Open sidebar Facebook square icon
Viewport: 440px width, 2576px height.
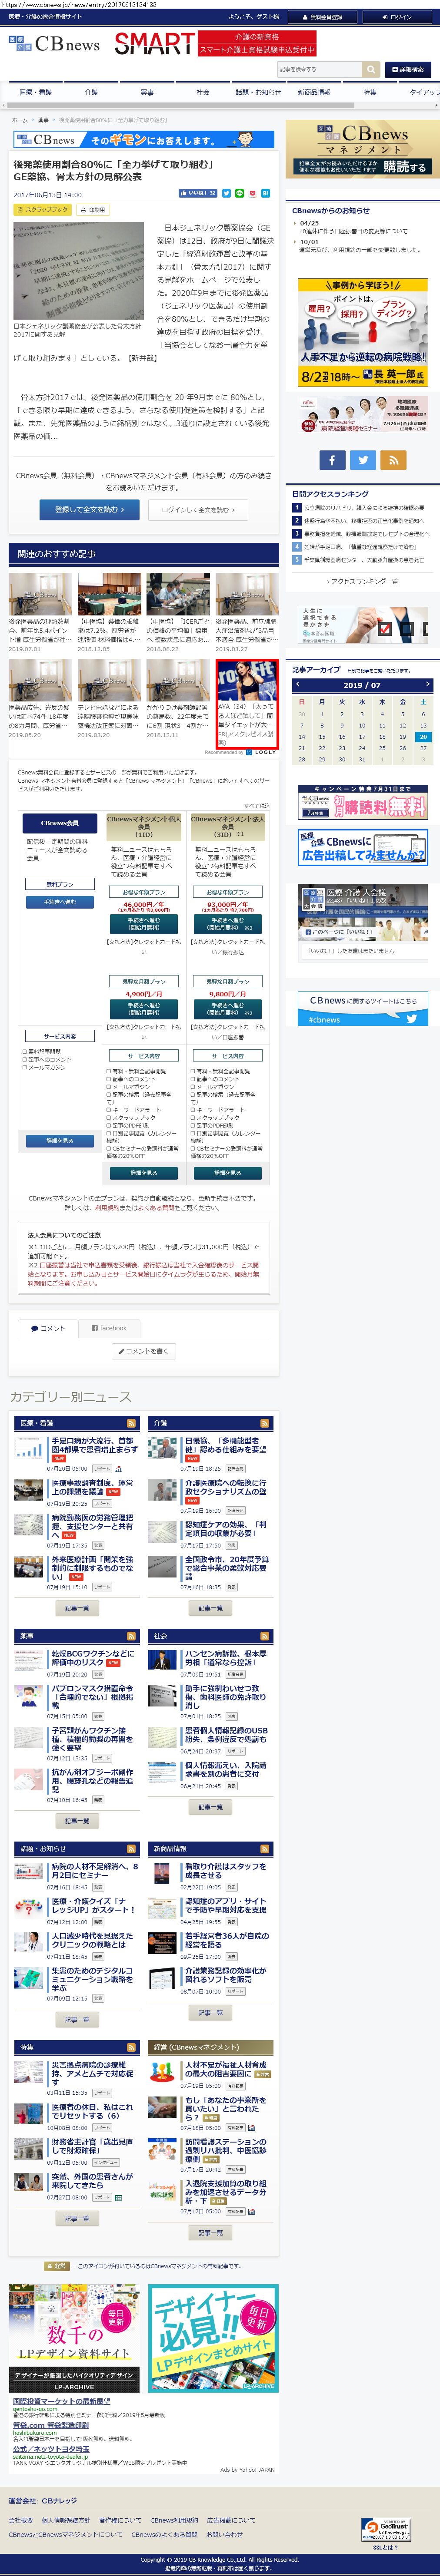pyautogui.click(x=332, y=460)
